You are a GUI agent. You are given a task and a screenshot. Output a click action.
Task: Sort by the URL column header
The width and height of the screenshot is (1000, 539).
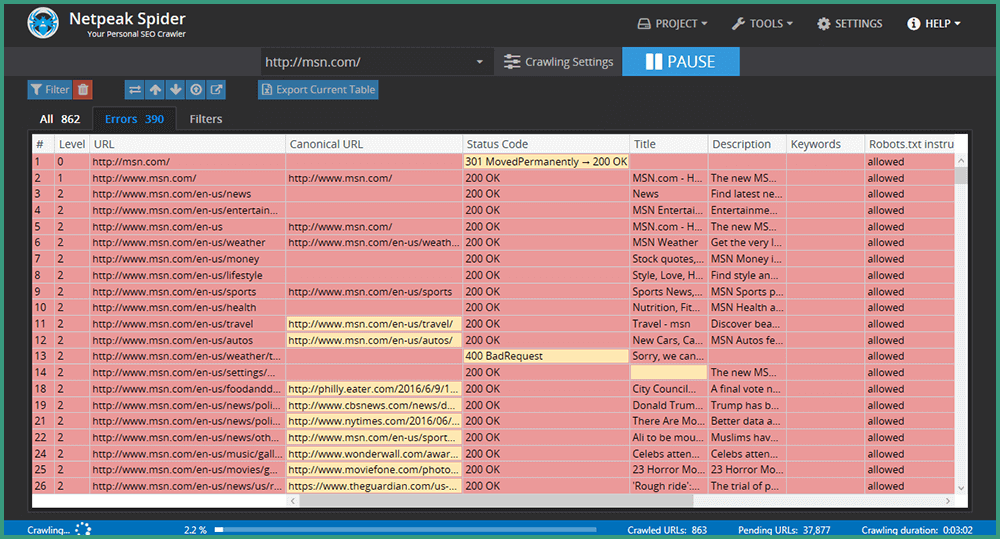[x=188, y=144]
